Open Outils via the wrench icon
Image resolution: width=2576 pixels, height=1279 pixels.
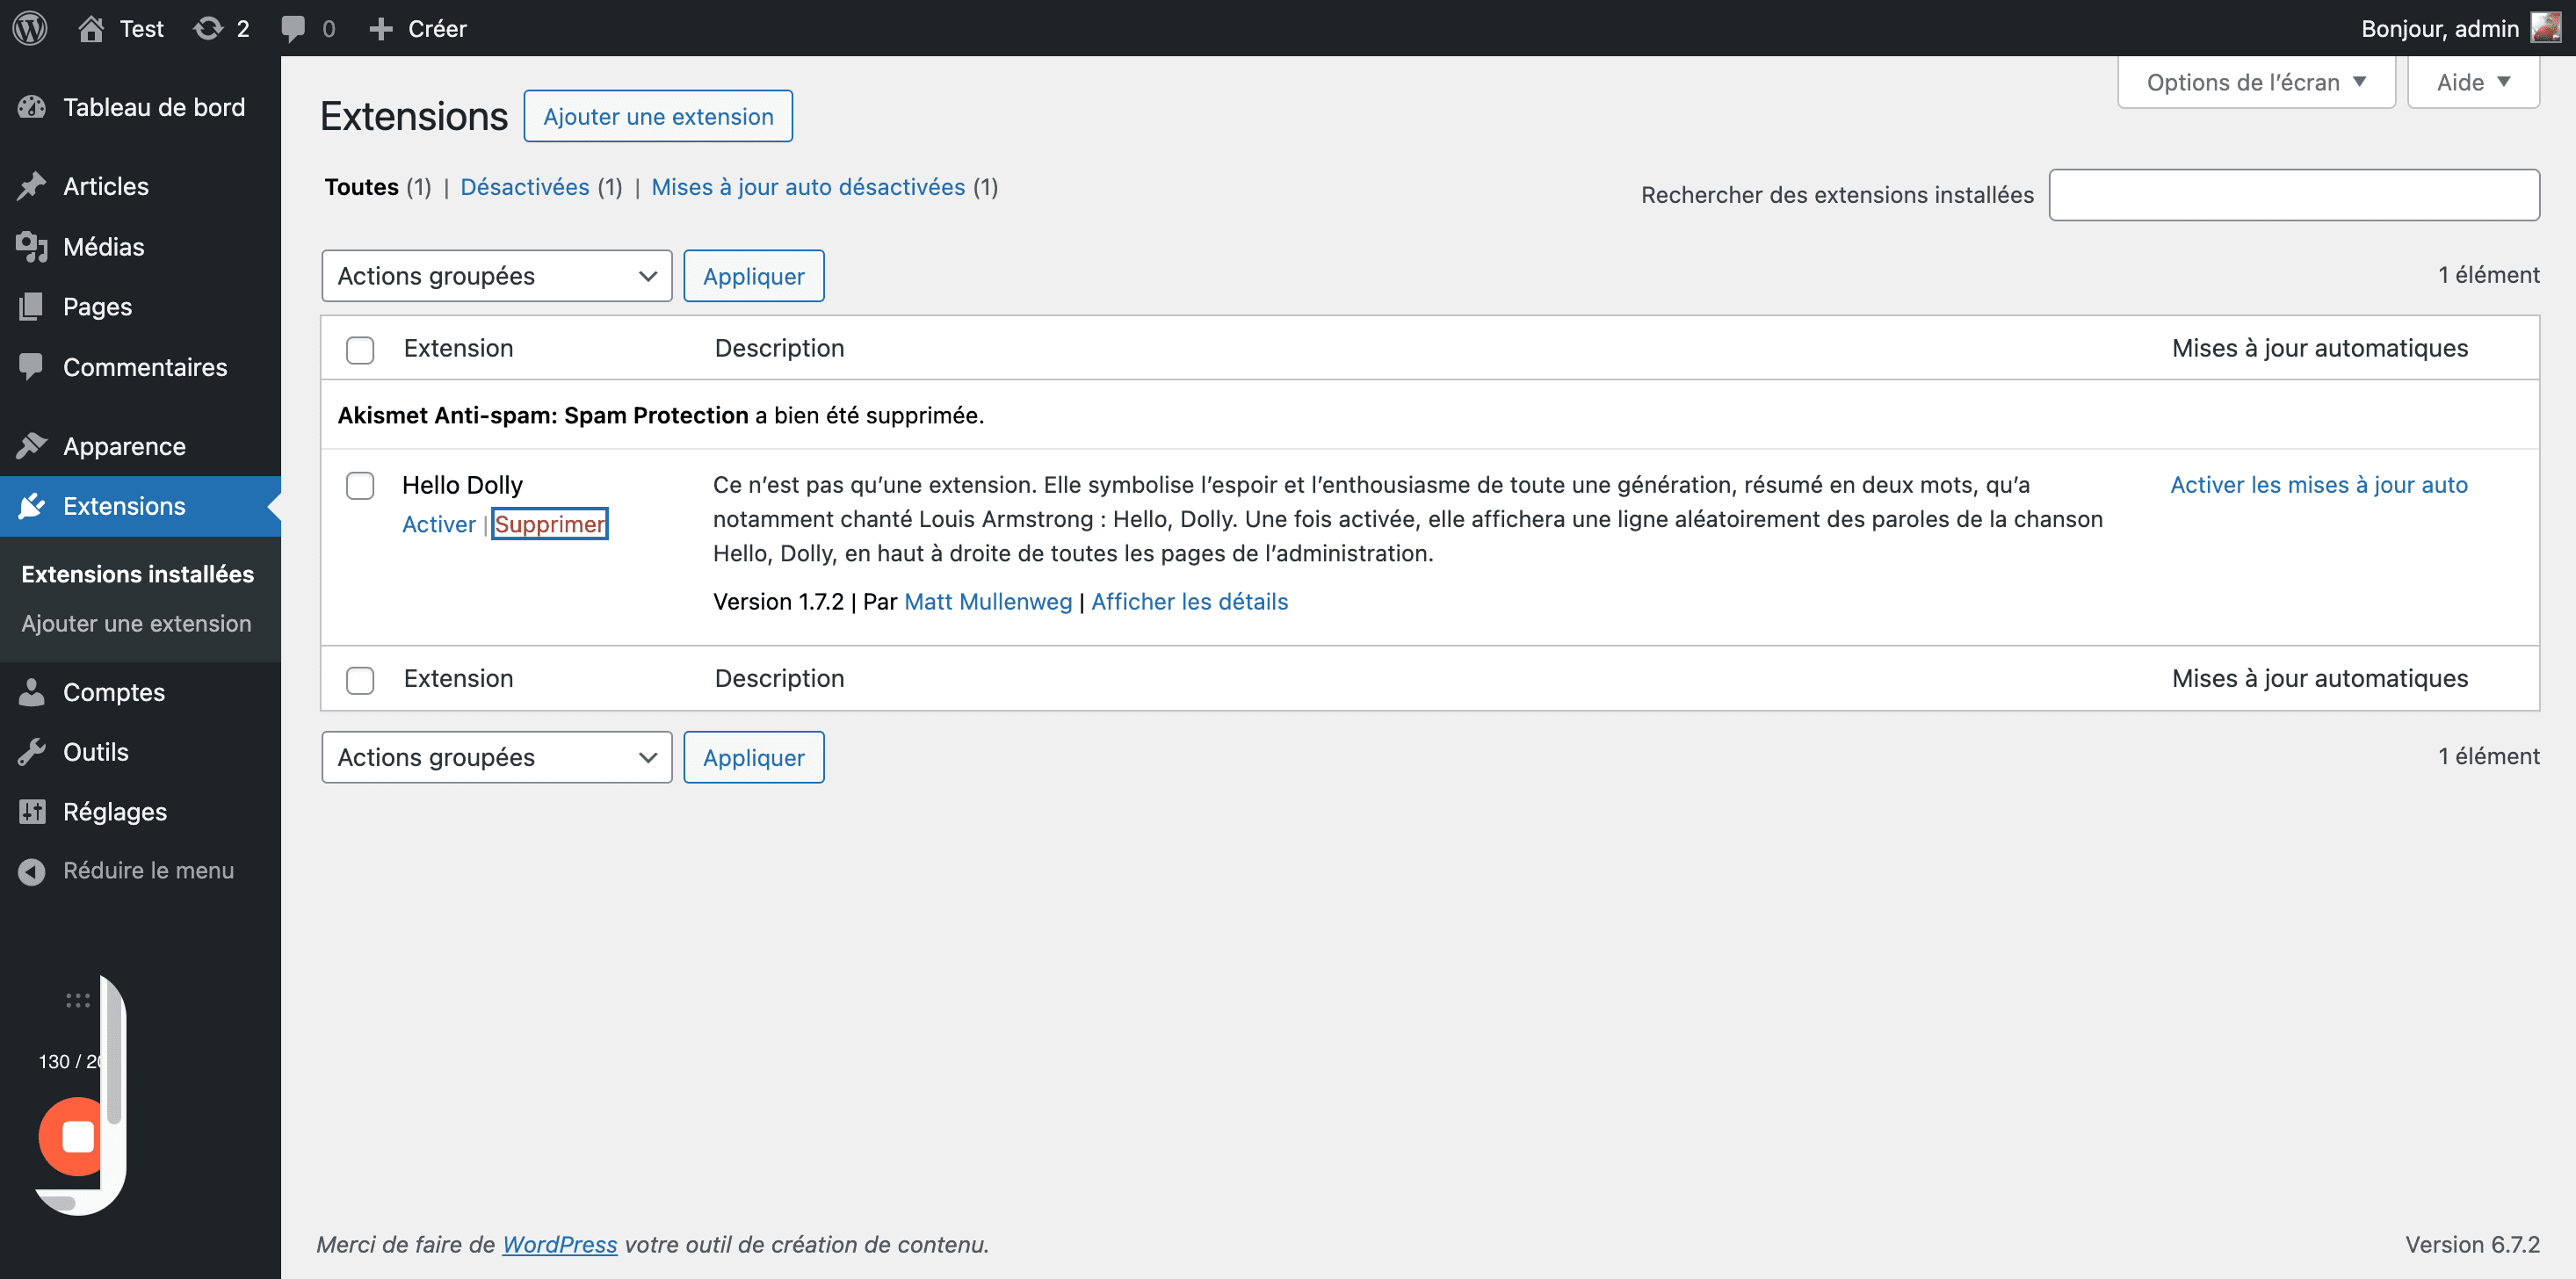pos(32,751)
